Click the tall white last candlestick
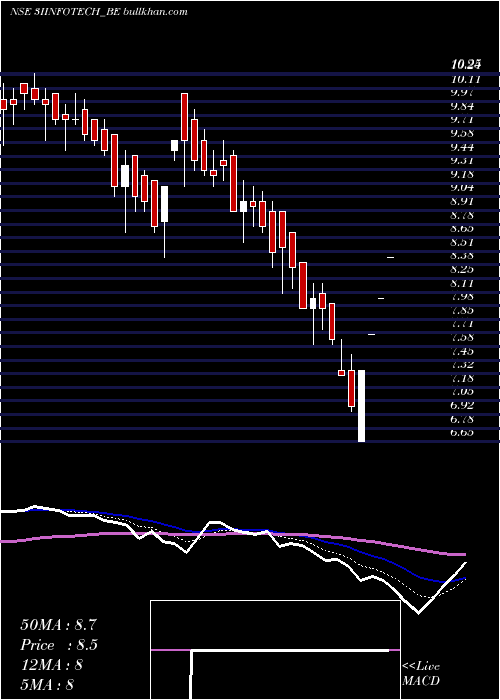This screenshot has height=700, width=500. (x=362, y=406)
